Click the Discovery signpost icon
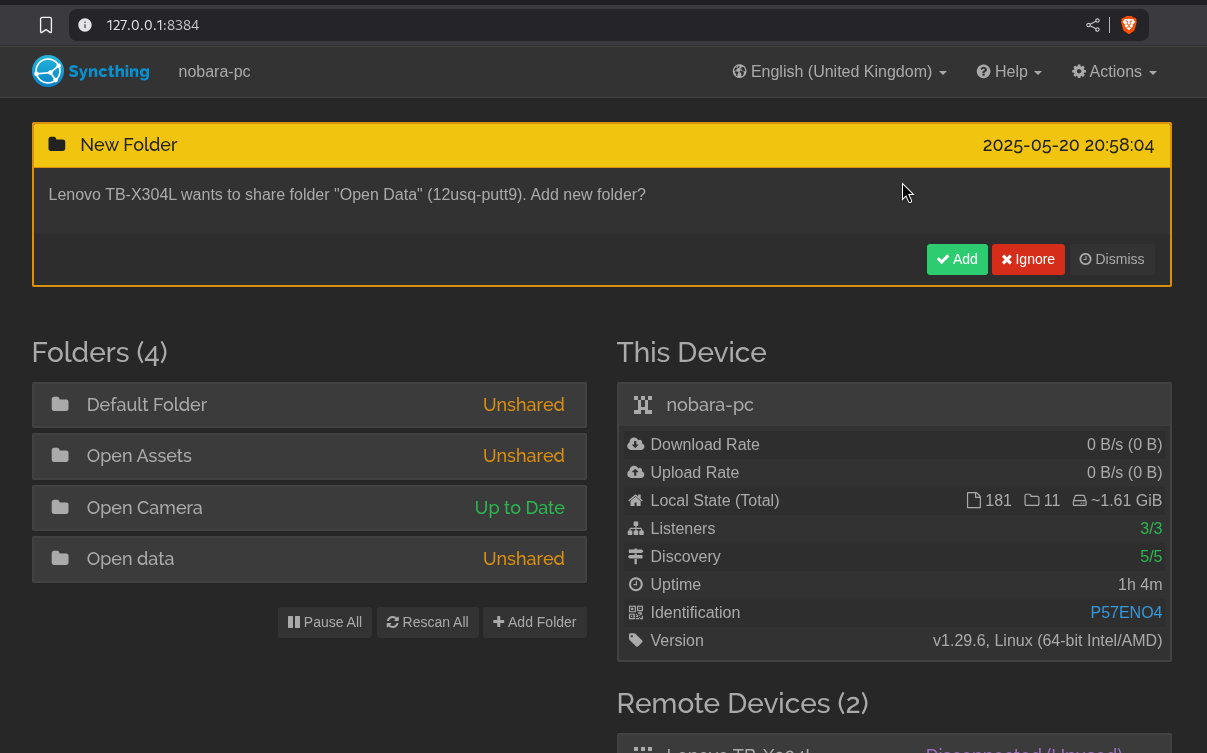The height and width of the screenshot is (753, 1207). 636,556
